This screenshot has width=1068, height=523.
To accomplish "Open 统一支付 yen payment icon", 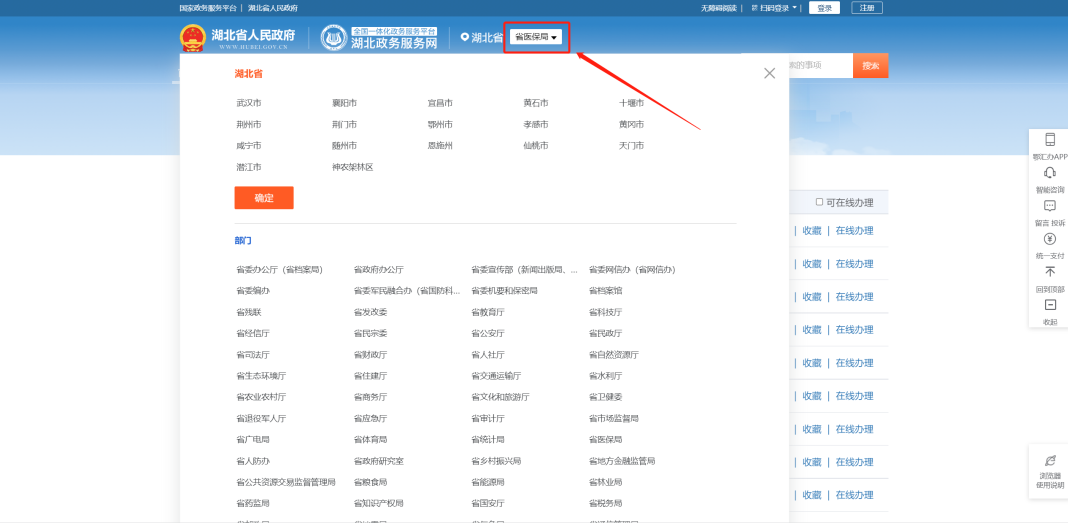I will tap(1050, 239).
